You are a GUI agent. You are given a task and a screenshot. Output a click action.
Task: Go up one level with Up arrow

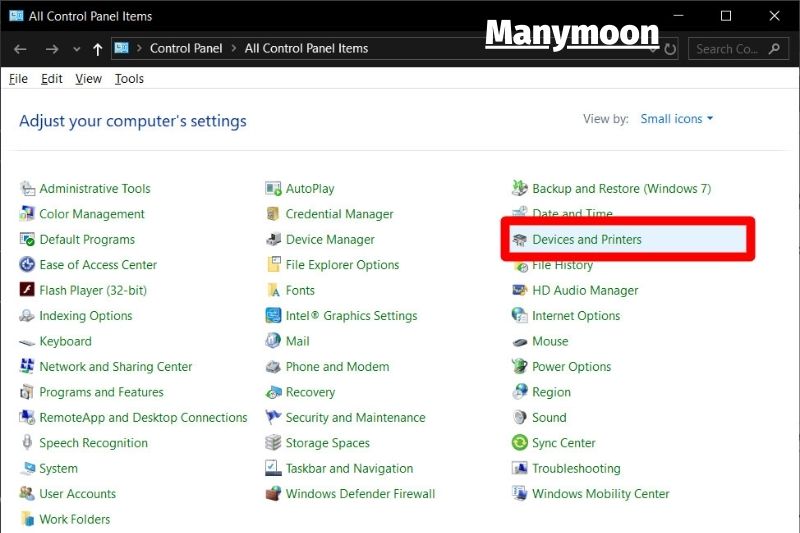click(x=97, y=49)
